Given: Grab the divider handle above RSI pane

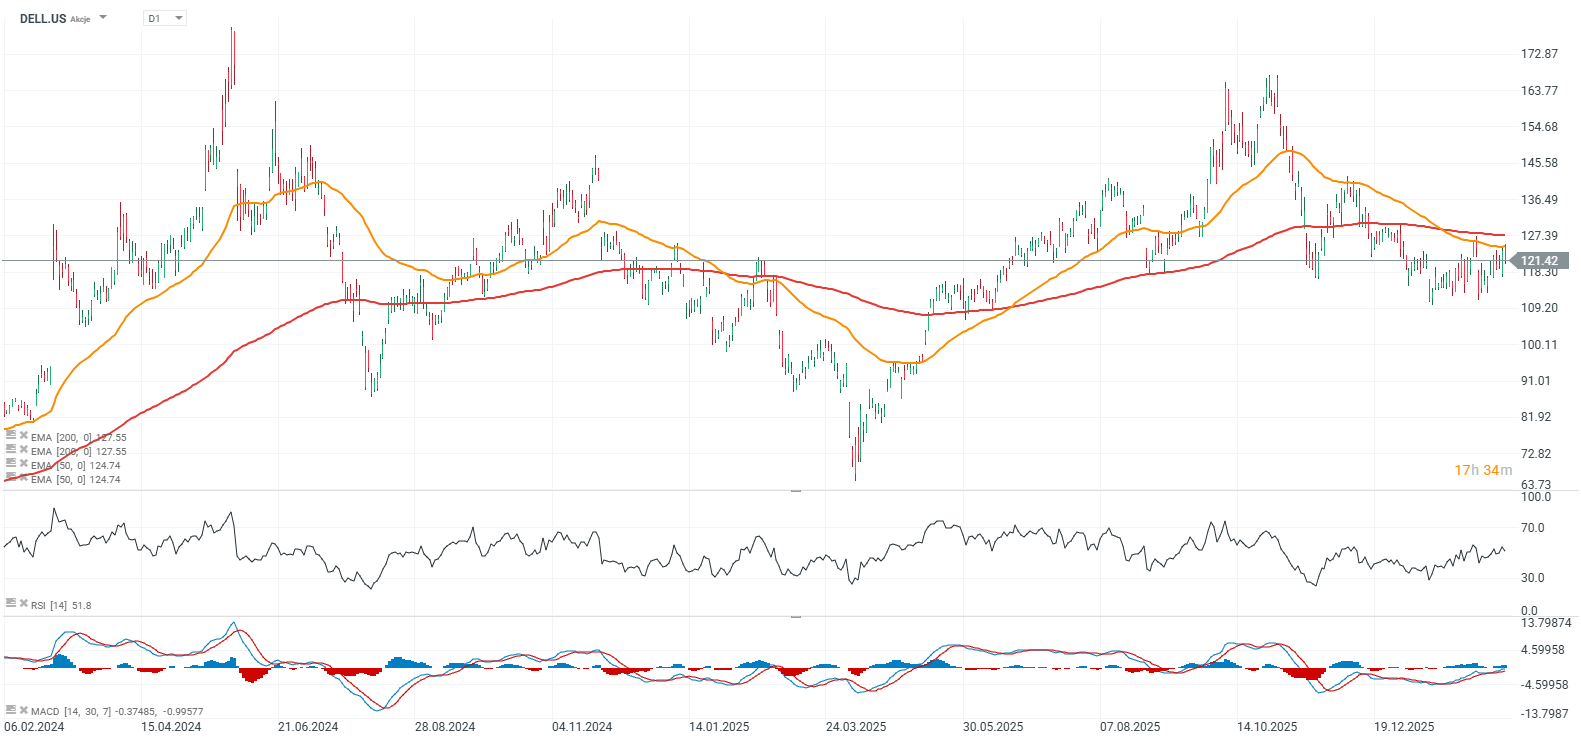Looking at the screenshot, I should coord(796,491).
